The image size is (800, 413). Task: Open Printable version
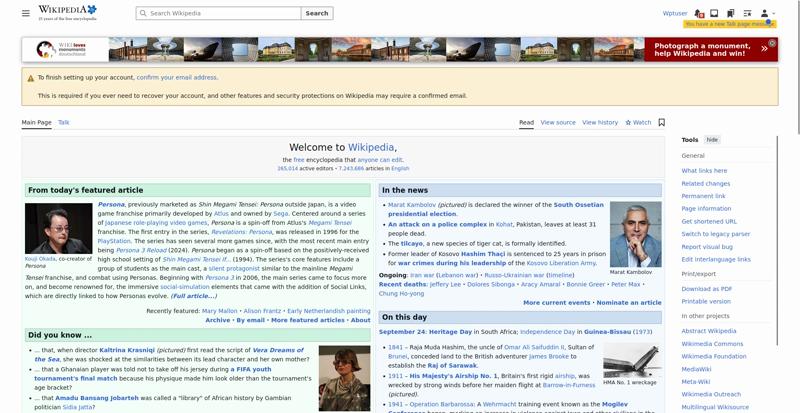coord(706,302)
